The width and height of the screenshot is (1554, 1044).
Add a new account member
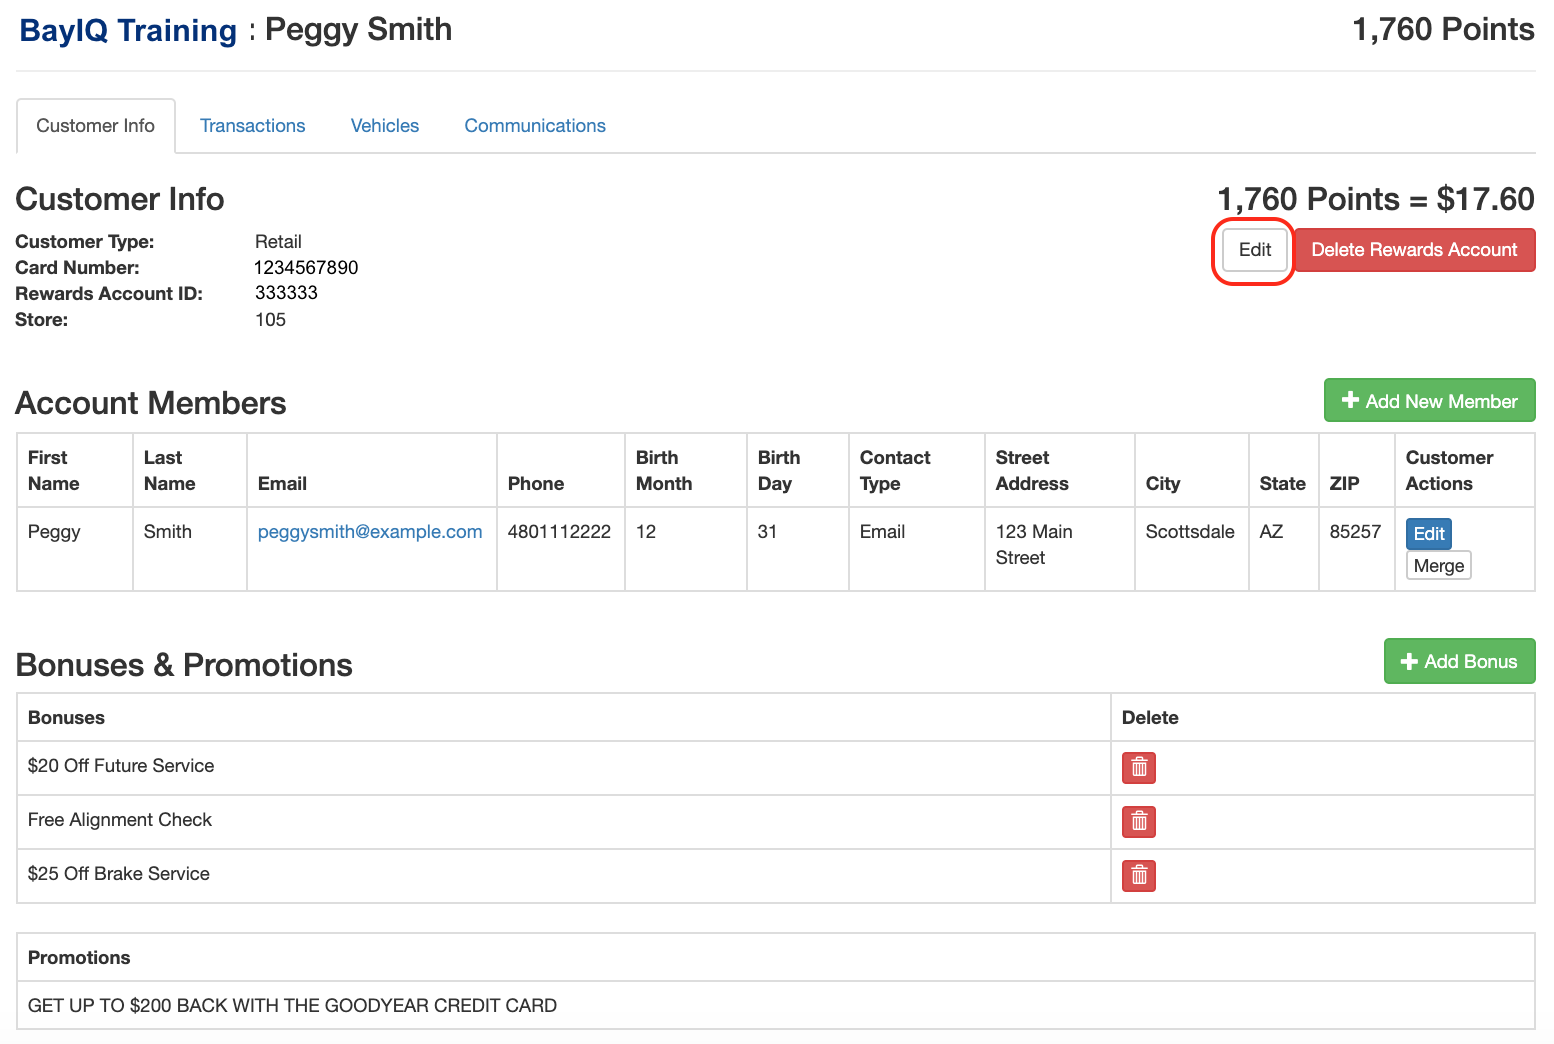[1430, 401]
